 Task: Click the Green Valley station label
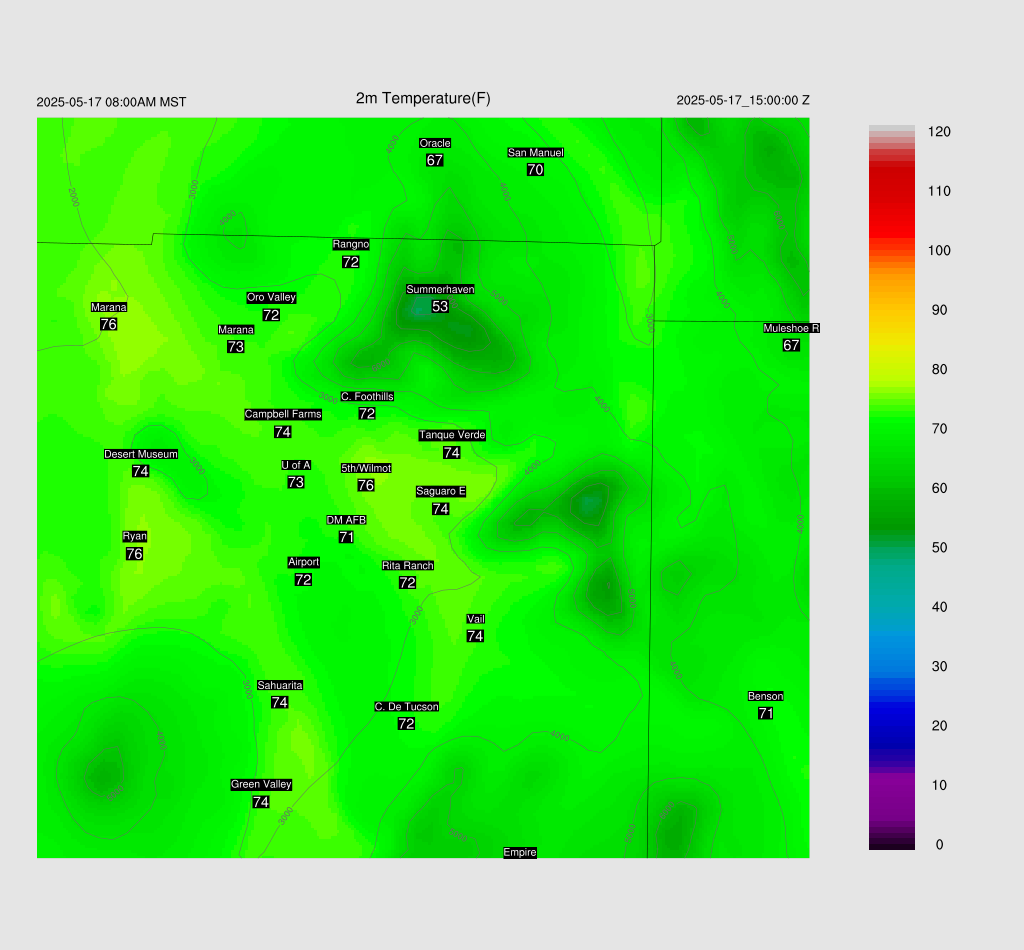coord(261,785)
